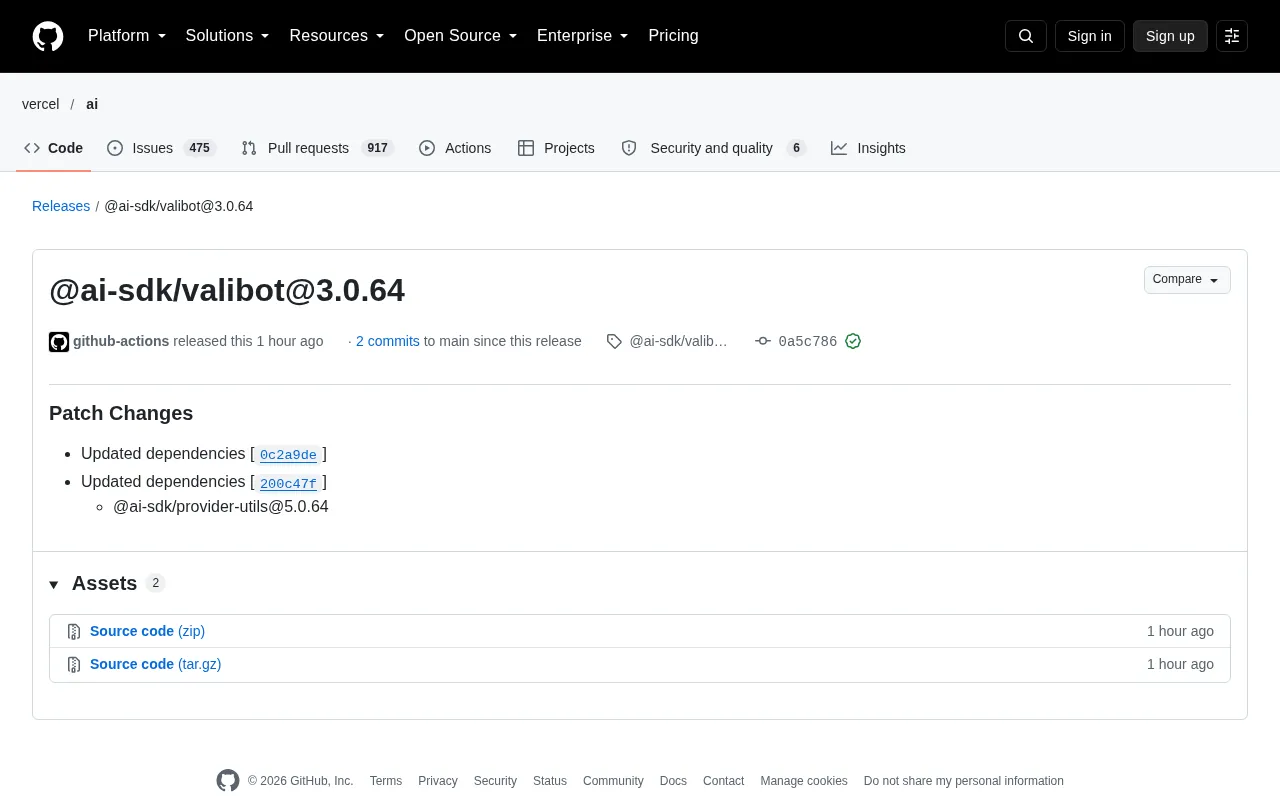Click the Sign up button
Screen dimensions: 1280x800
pyautogui.click(x=1170, y=36)
